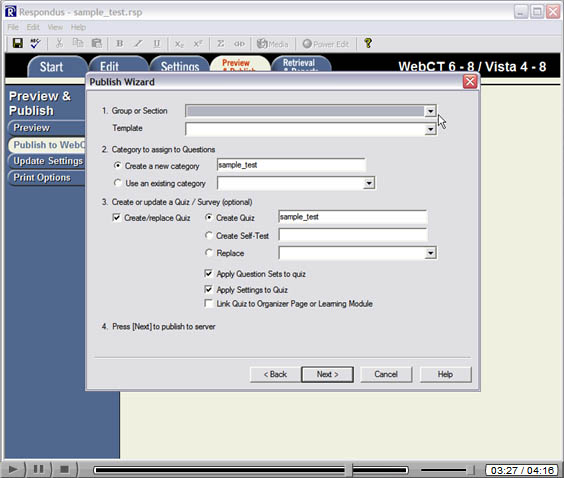This screenshot has width=564, height=478.
Task: Click the 03:27 / 04:16 time display
Action: tap(522, 470)
